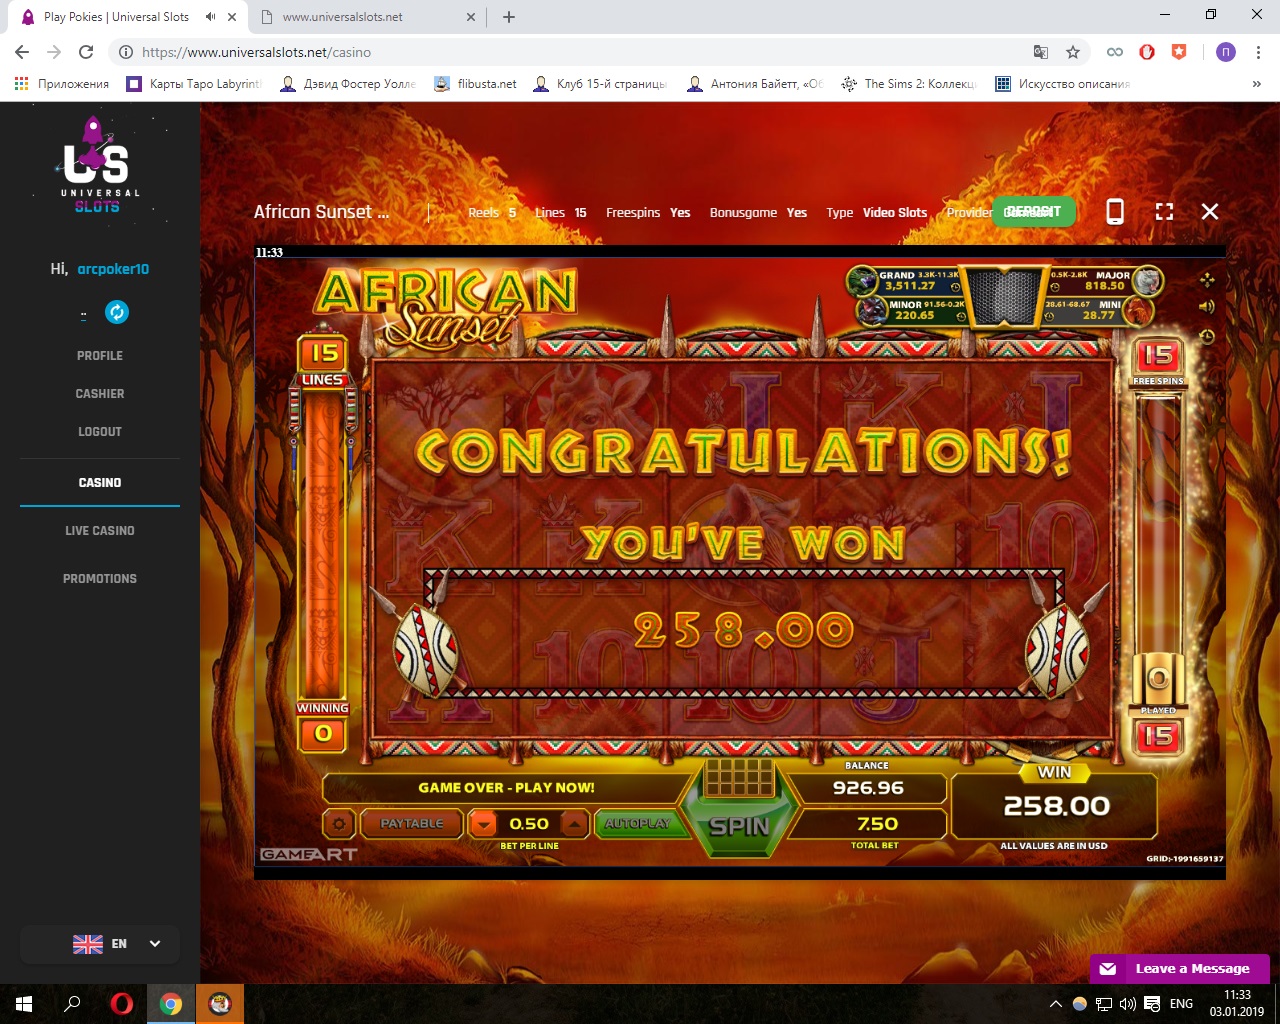Image resolution: width=1280 pixels, height=1024 pixels.
Task: Click the Major jackpot rhino icon
Action: click(x=1148, y=281)
